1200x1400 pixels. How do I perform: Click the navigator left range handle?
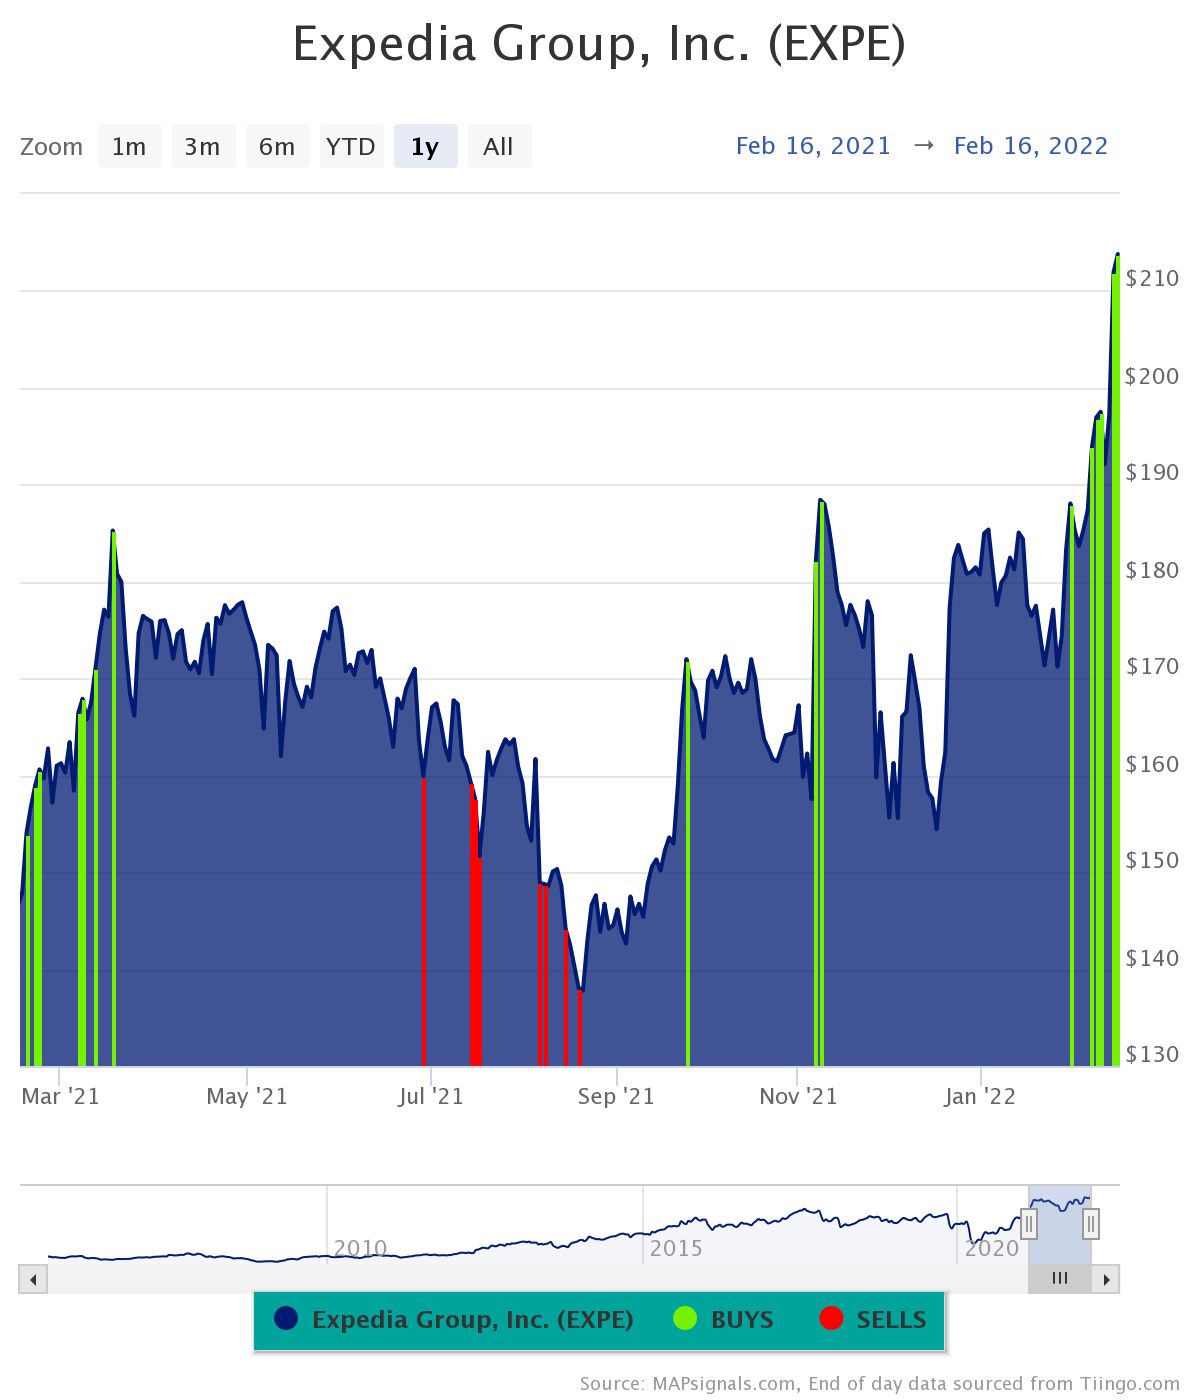1029,1223
